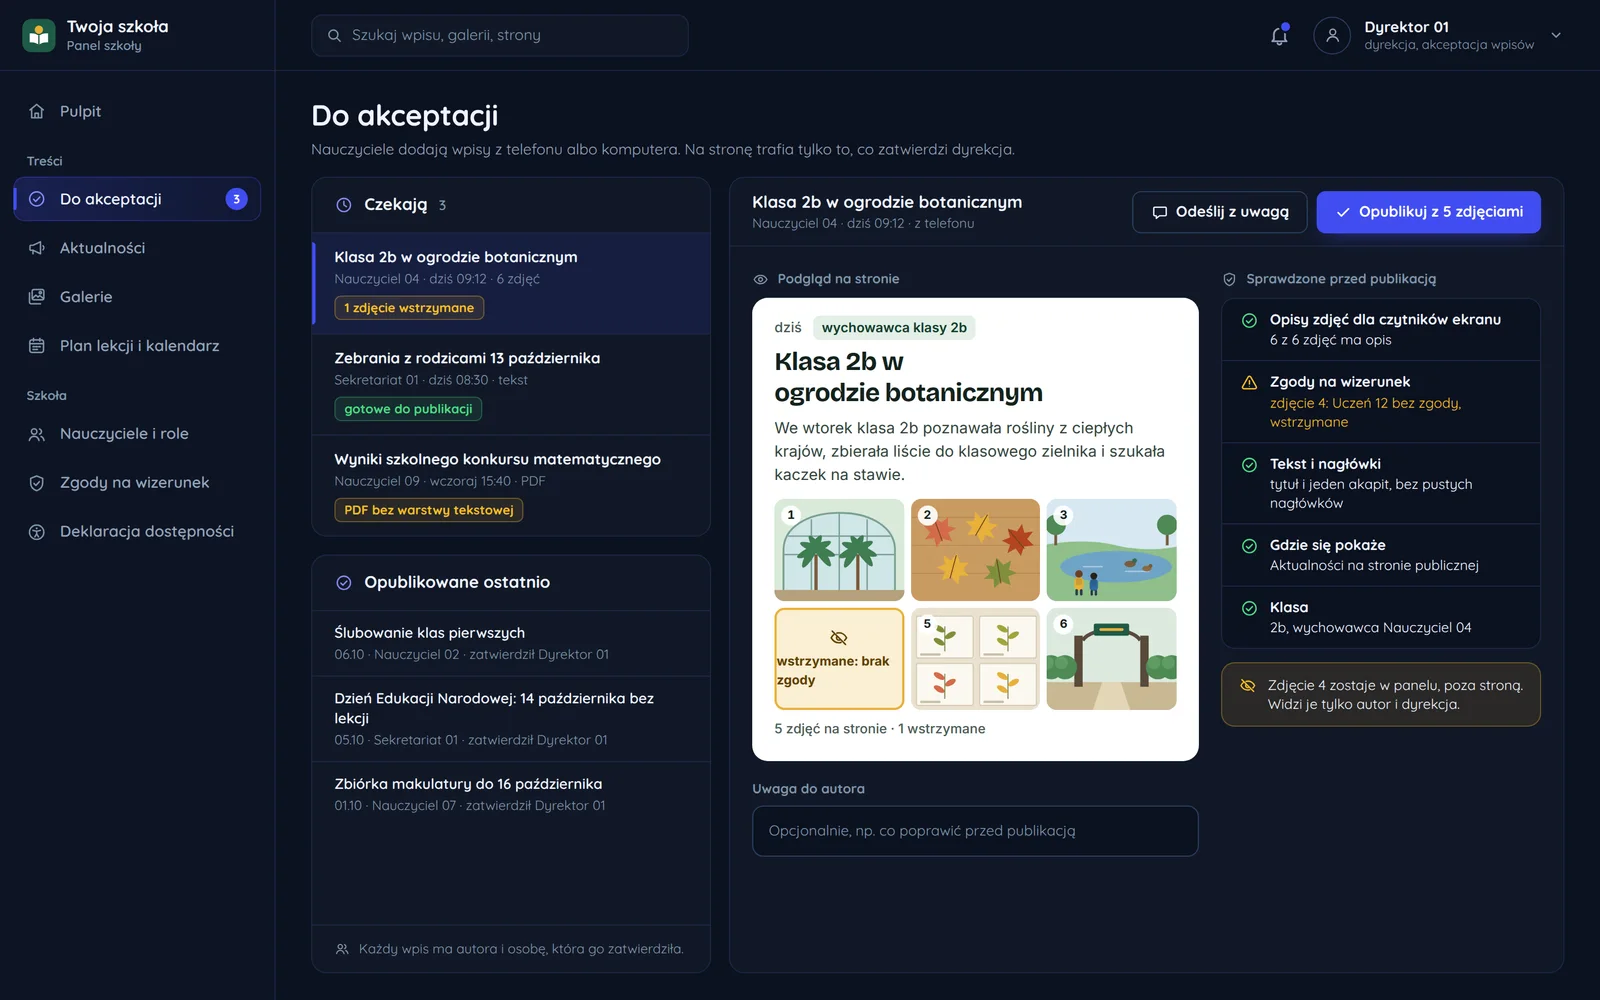
Task: Open notifications bell
Action: tap(1279, 36)
